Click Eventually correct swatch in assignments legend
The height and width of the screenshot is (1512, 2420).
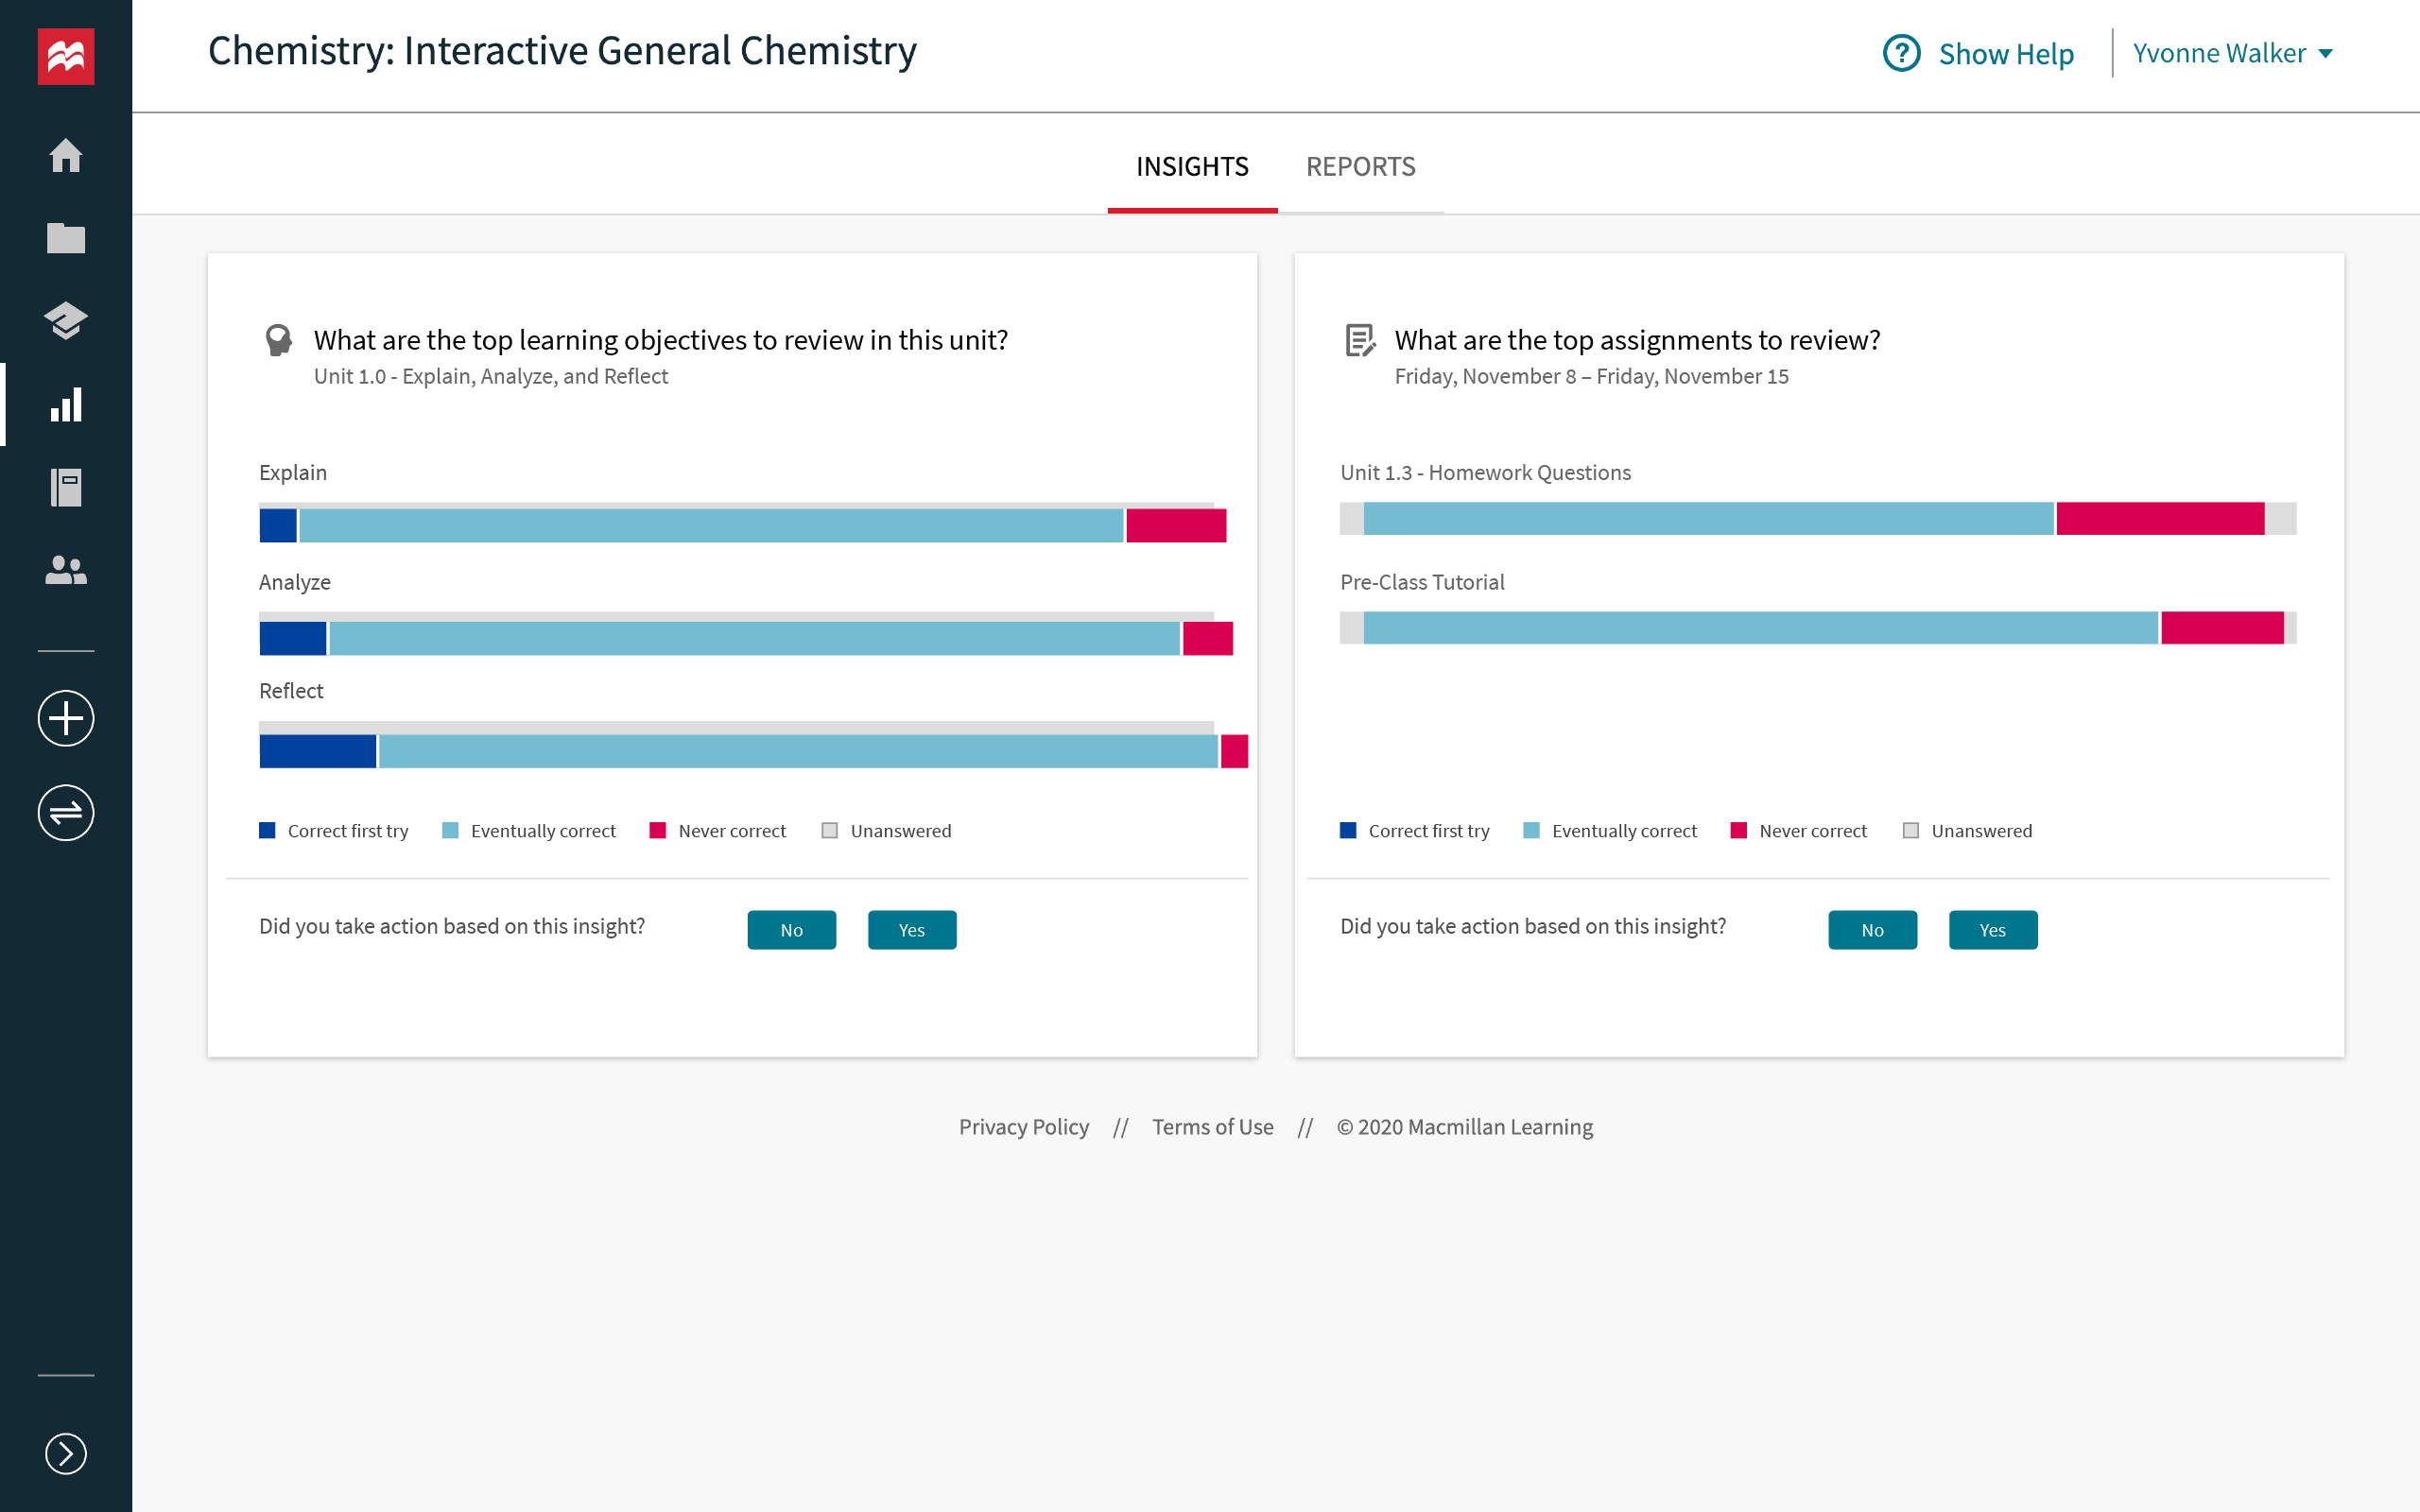click(x=1531, y=830)
